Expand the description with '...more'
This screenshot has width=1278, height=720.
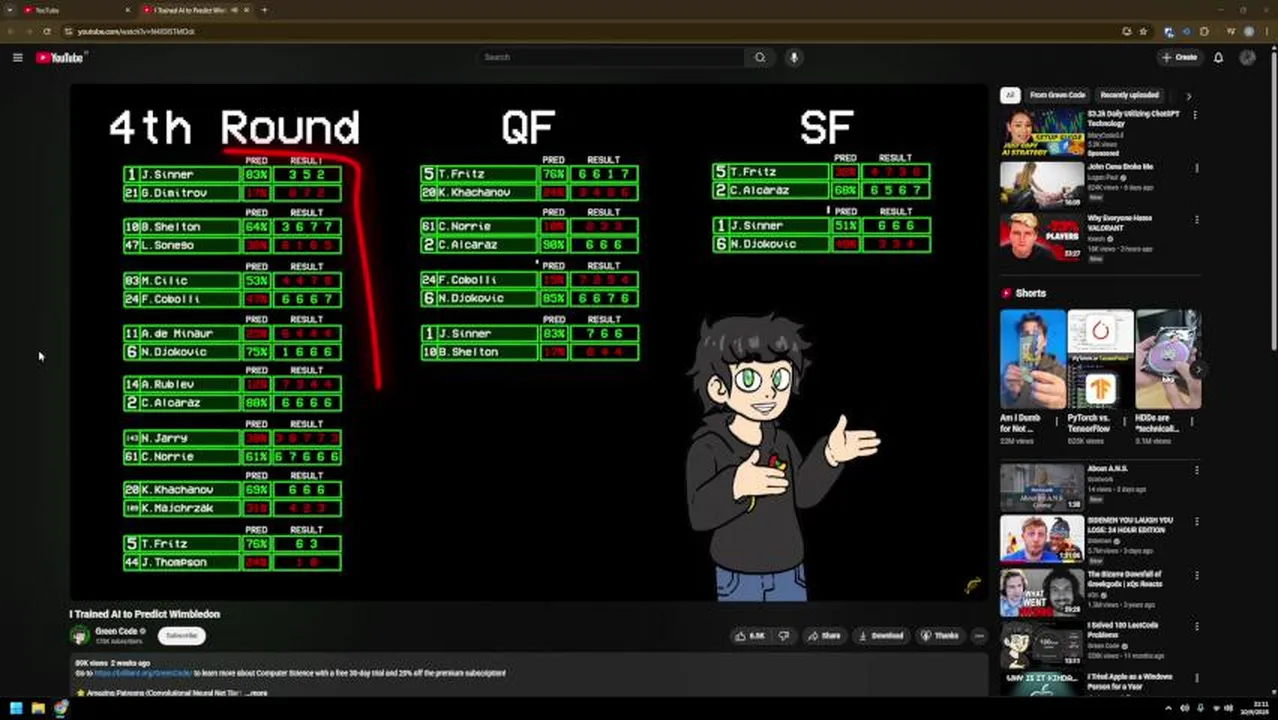(x=256, y=692)
